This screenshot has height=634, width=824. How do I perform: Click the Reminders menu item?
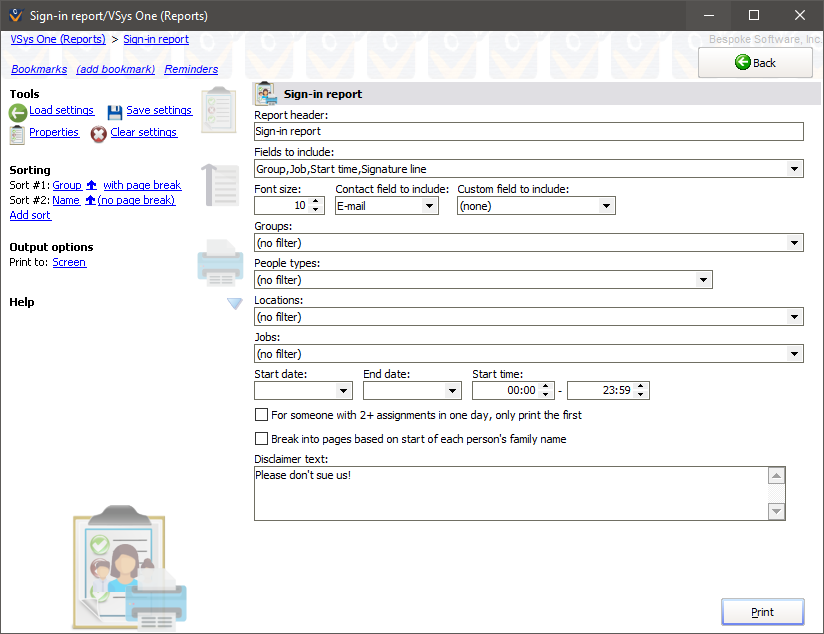pyautogui.click(x=191, y=69)
